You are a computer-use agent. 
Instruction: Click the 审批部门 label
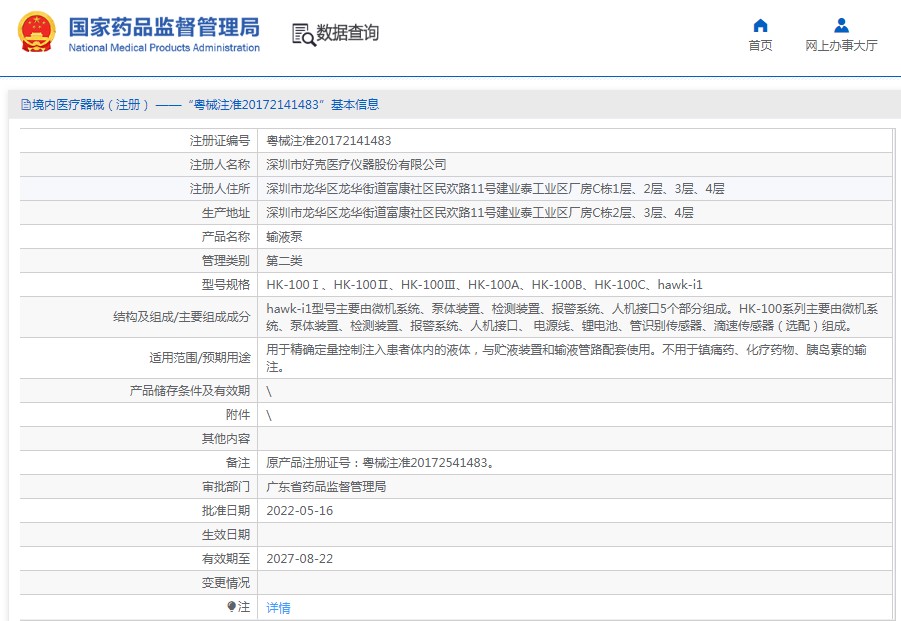pyautogui.click(x=226, y=487)
